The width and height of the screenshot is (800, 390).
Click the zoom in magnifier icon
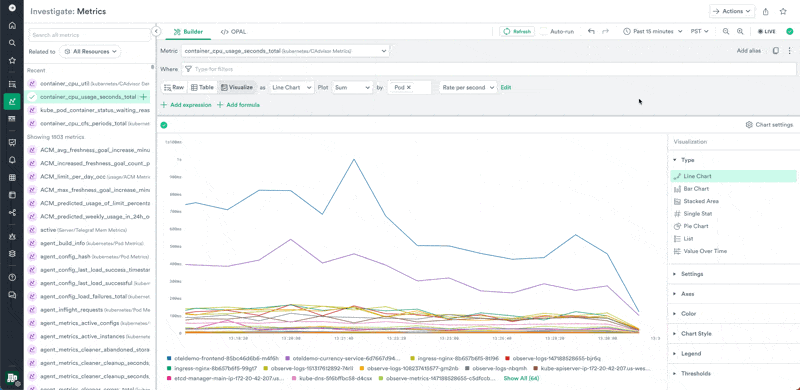click(740, 32)
